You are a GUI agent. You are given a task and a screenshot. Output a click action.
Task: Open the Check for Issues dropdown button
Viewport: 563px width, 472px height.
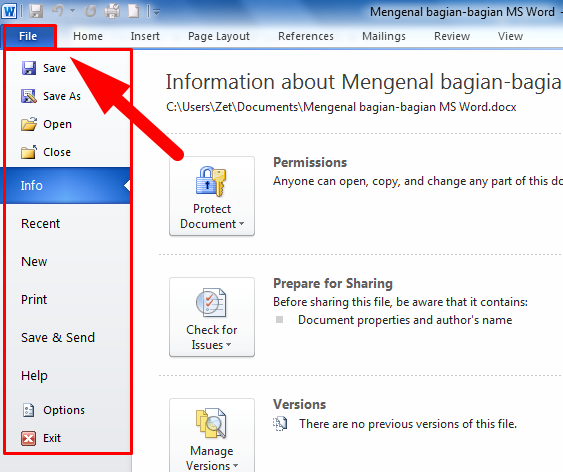pyautogui.click(x=212, y=317)
